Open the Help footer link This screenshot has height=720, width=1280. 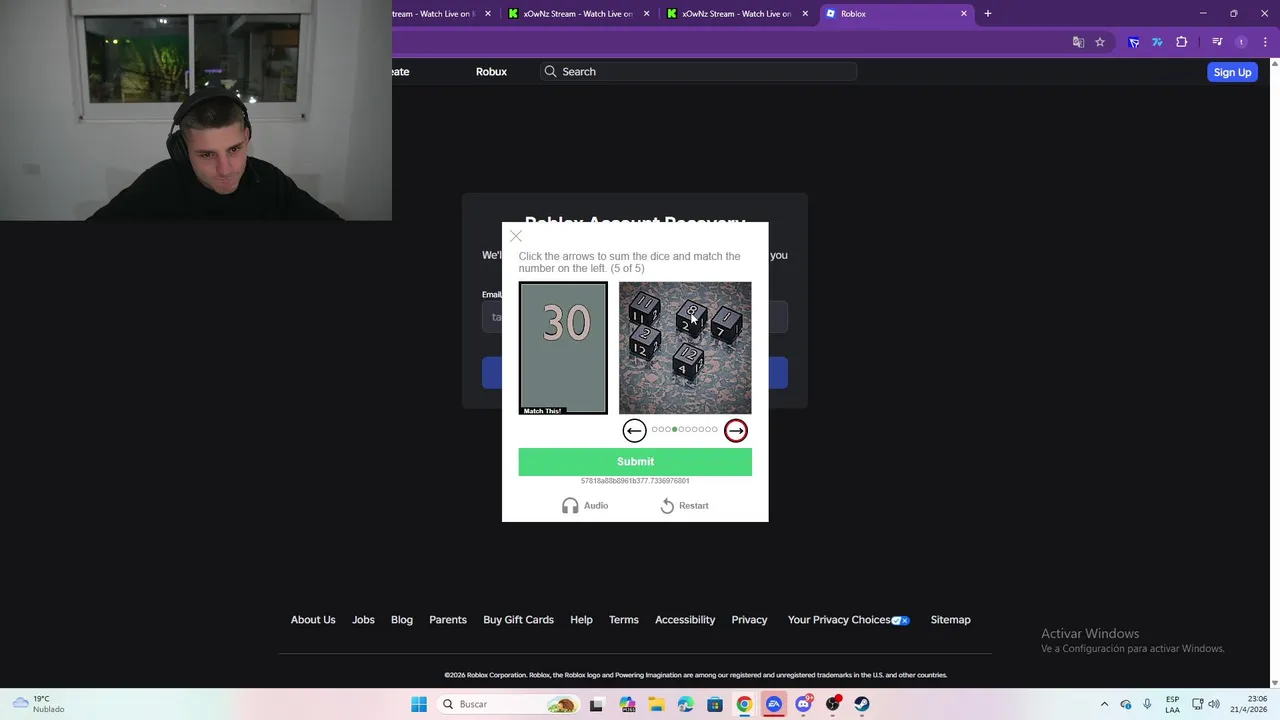click(581, 620)
